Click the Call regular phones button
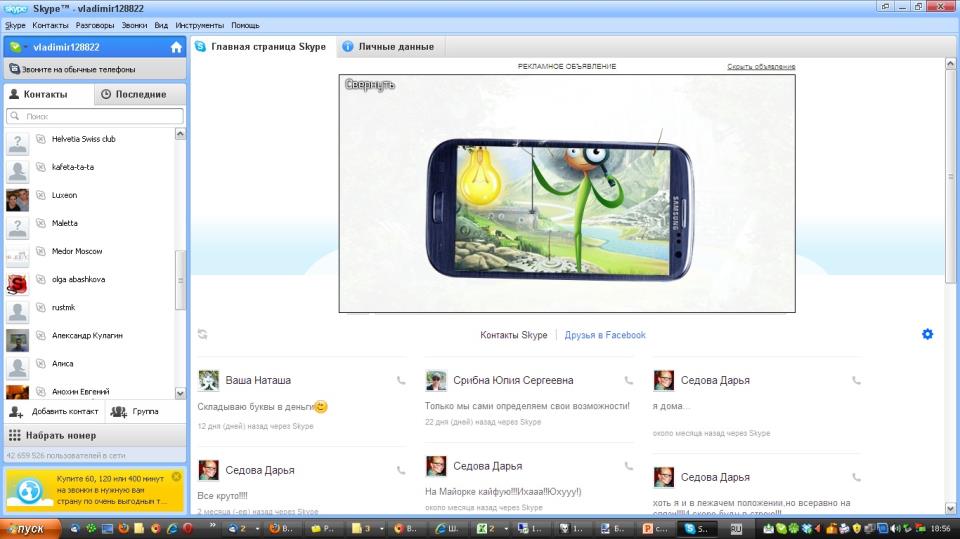 click(95, 69)
